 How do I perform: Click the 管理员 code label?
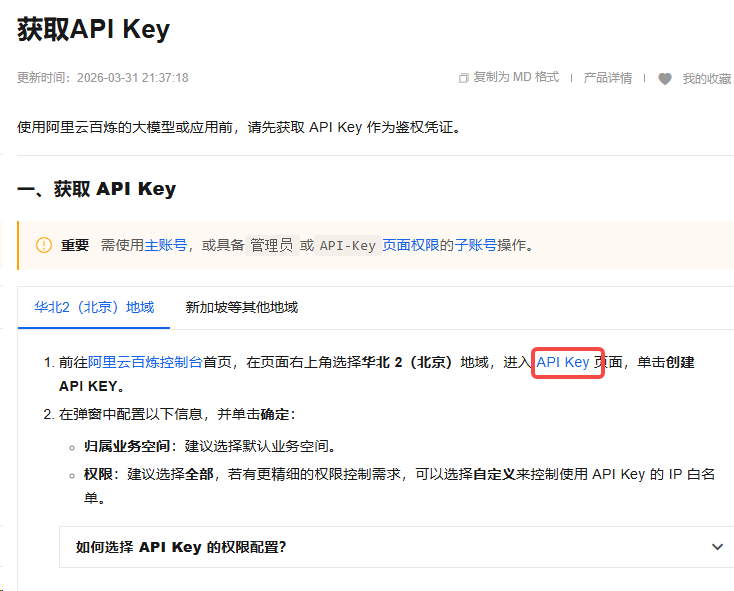(272, 245)
